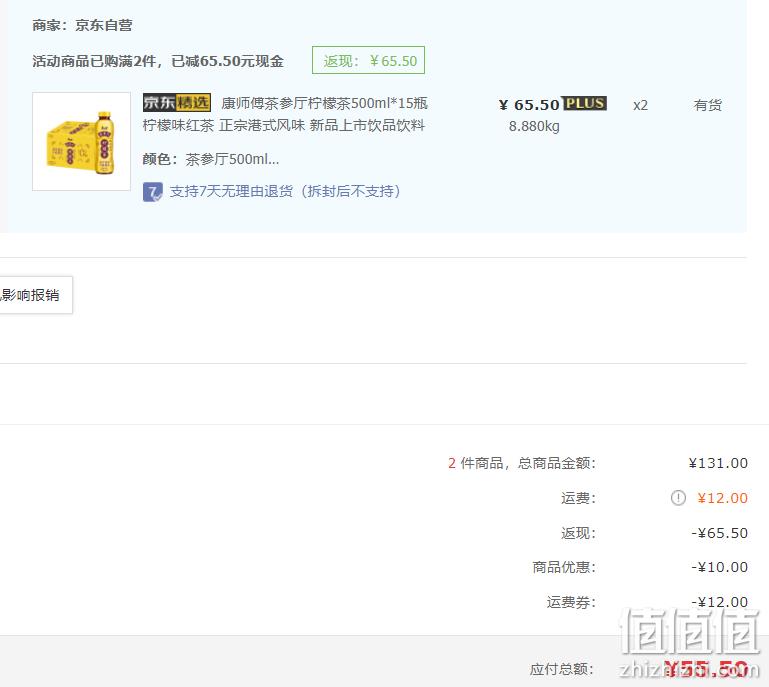769x687 pixels.
Task: Click the 颜色:茶参厅500ml... option text
Action: [x=211, y=159]
